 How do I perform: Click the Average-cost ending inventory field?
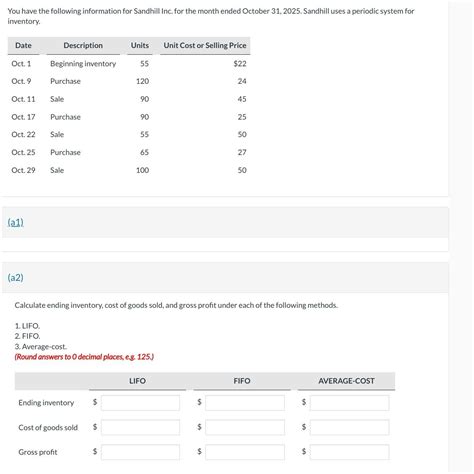coord(349,403)
